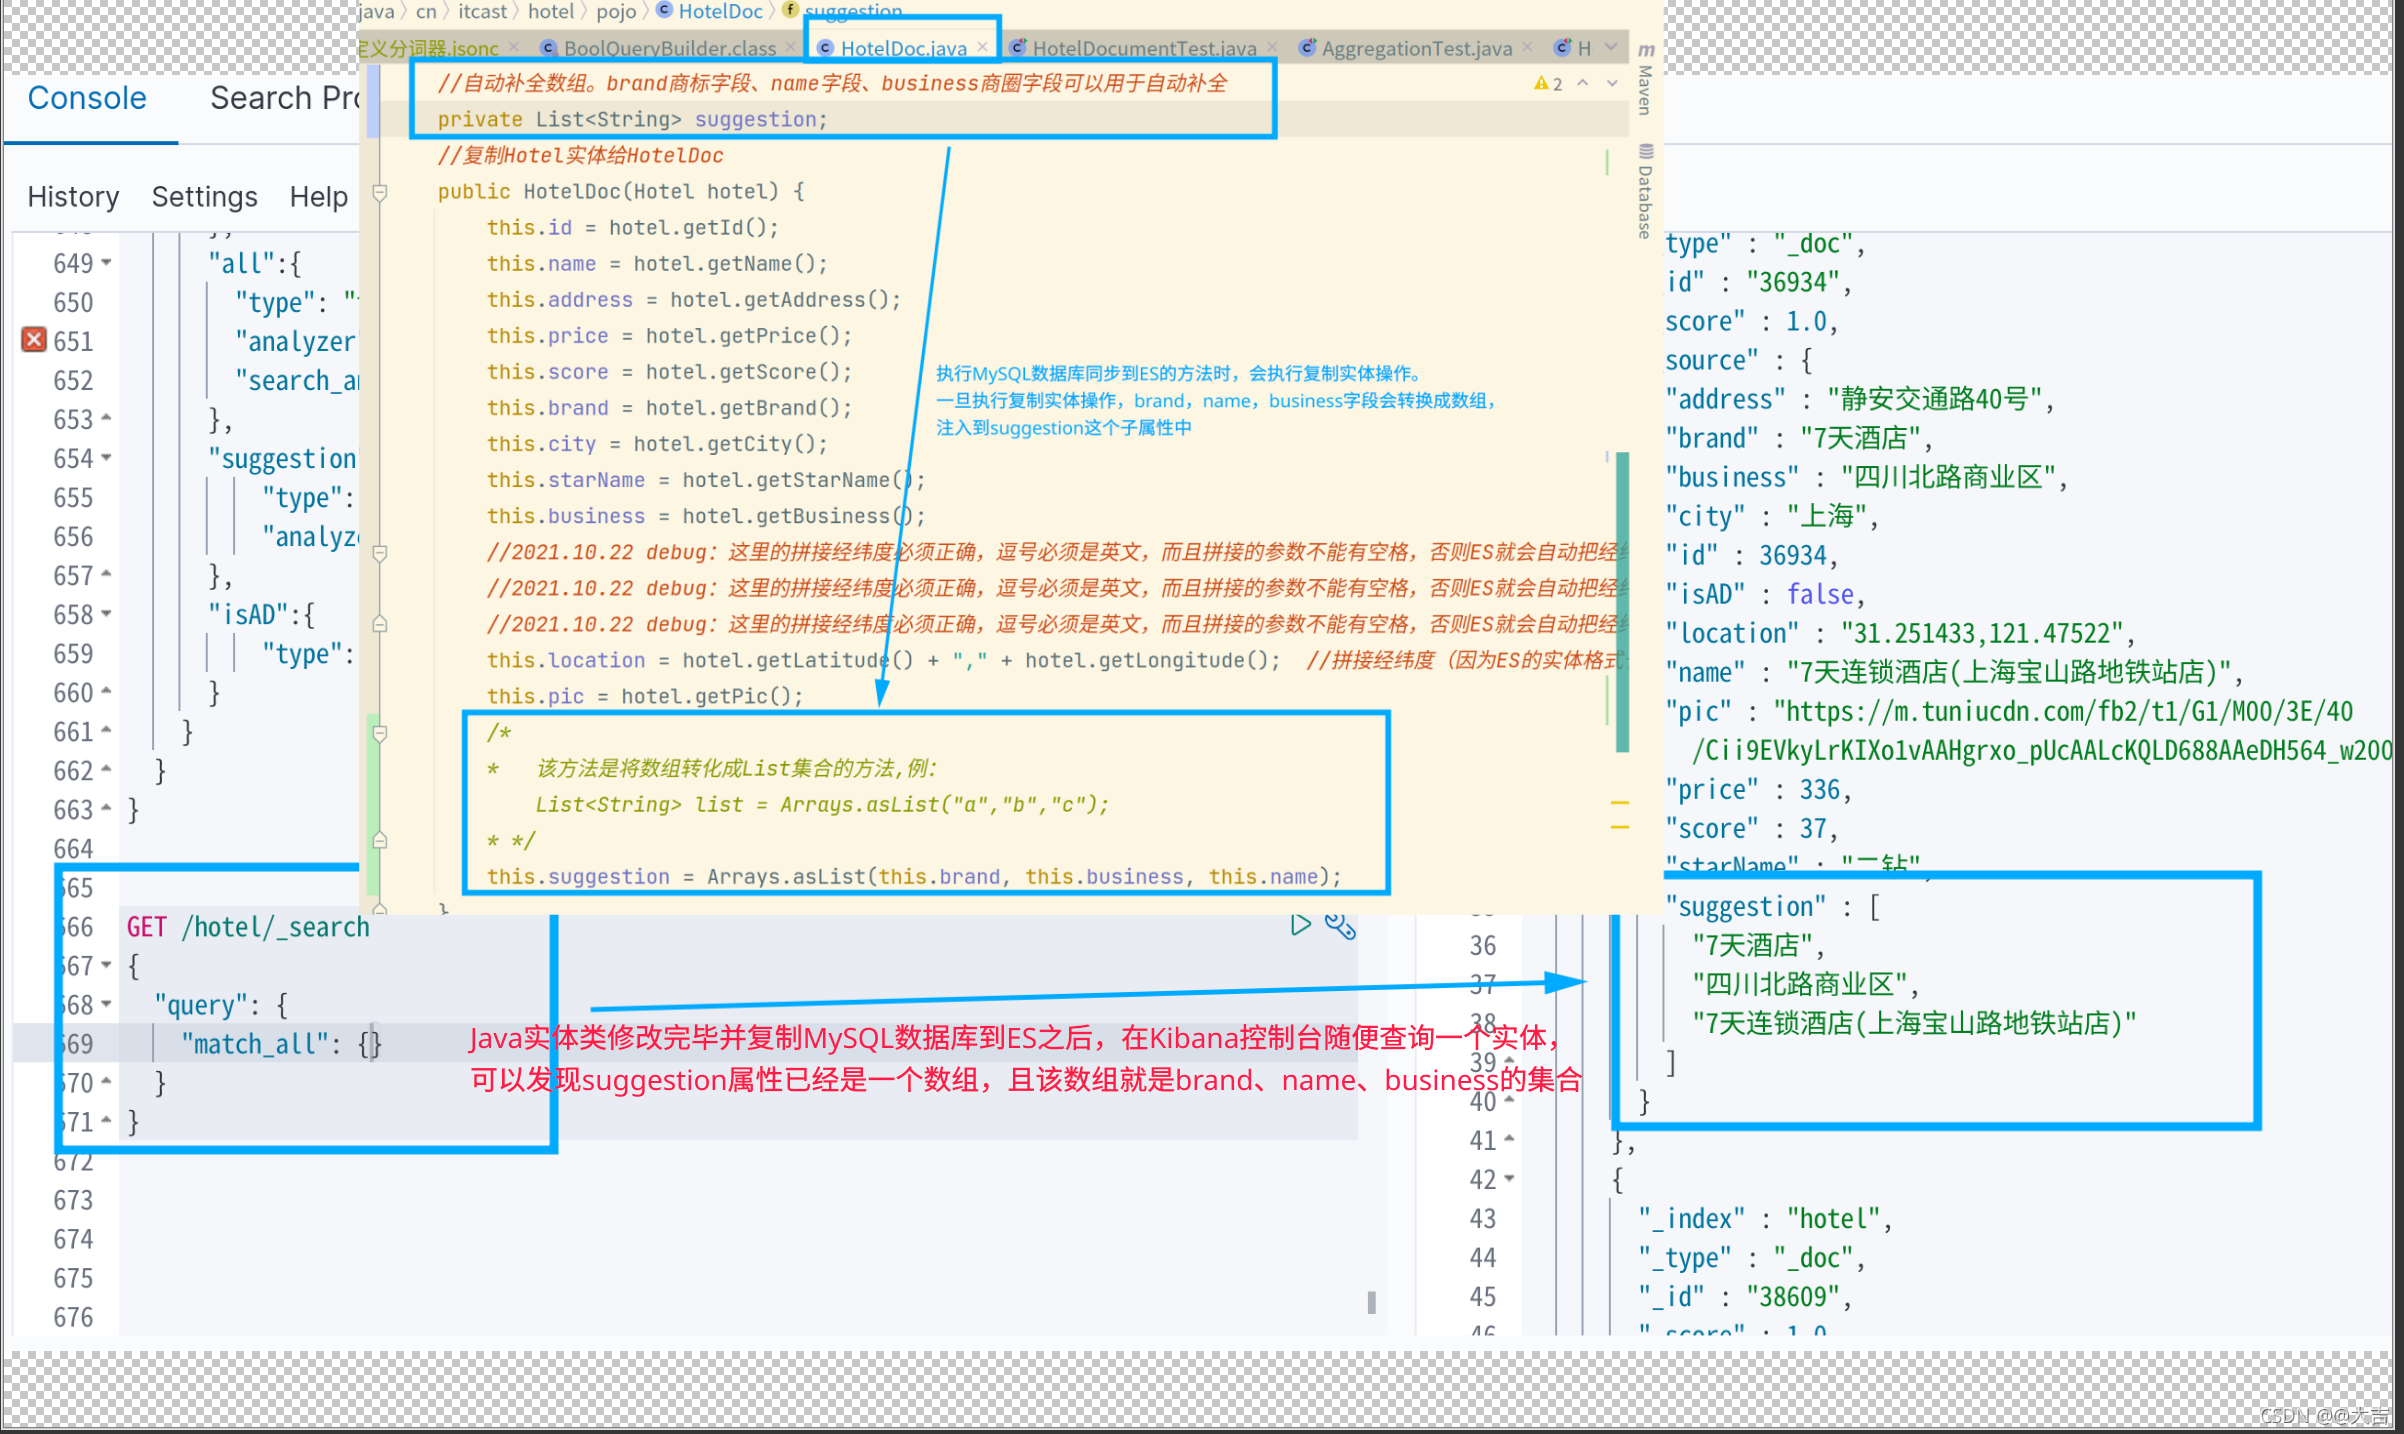2404x1434 pixels.
Task: Close the HotelDocumentTest.java editor tab
Action: pos(1272,47)
